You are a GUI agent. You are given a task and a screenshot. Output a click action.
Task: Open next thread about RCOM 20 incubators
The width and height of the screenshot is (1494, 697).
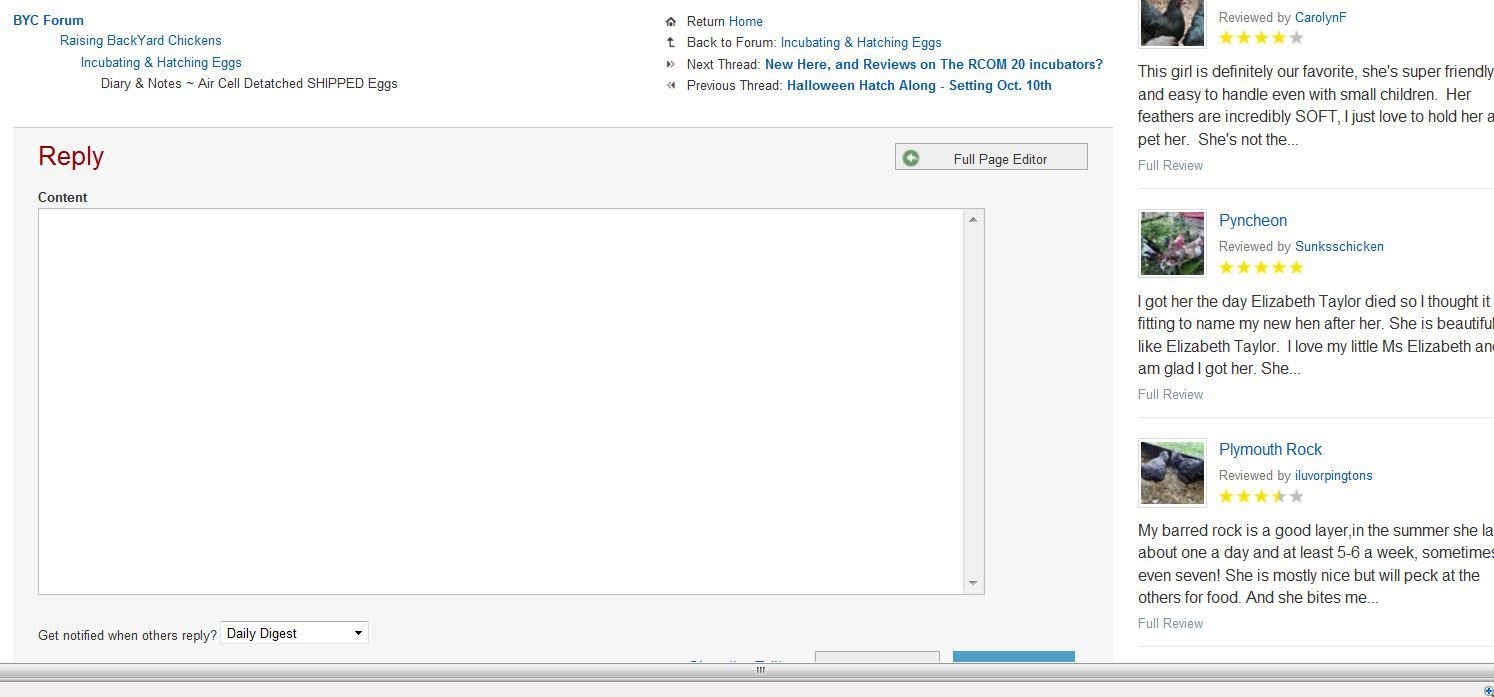click(x=933, y=64)
